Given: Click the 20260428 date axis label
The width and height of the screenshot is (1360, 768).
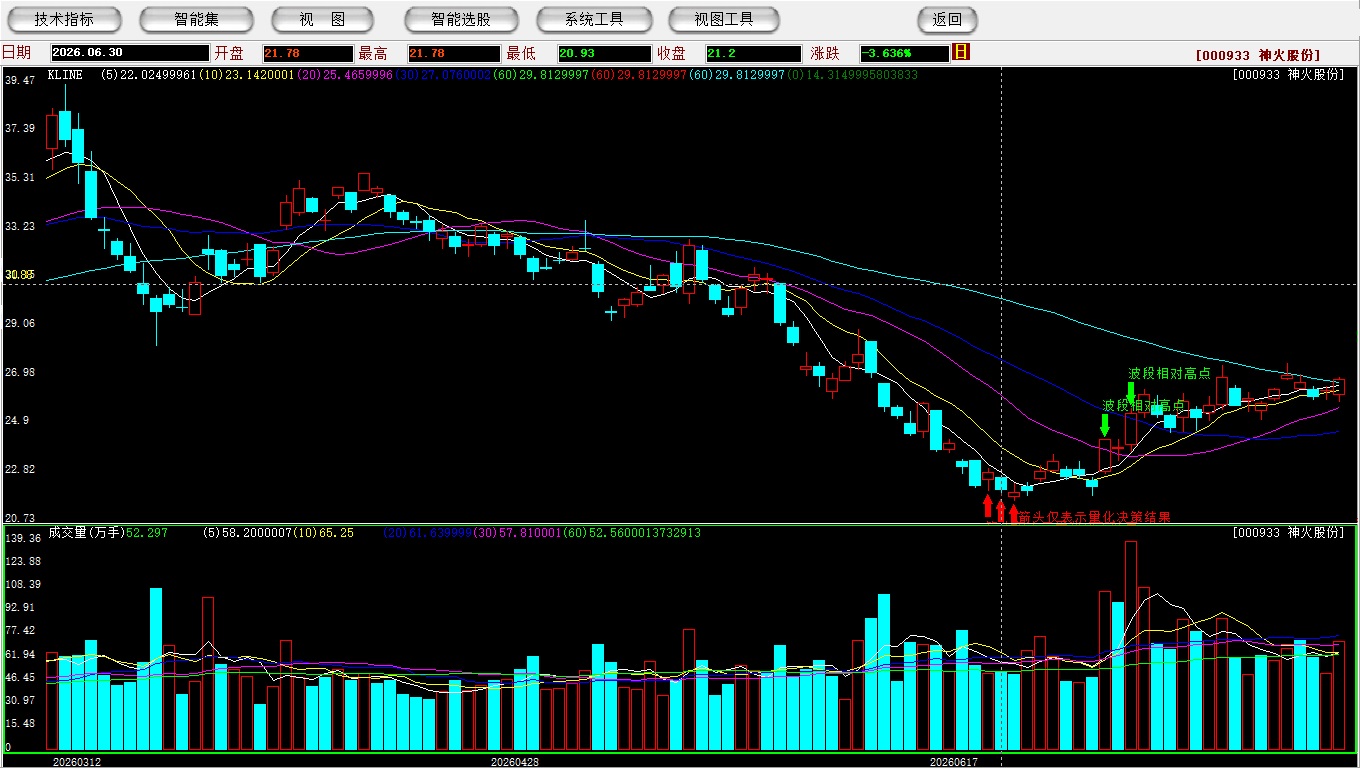Looking at the screenshot, I should click(515, 761).
